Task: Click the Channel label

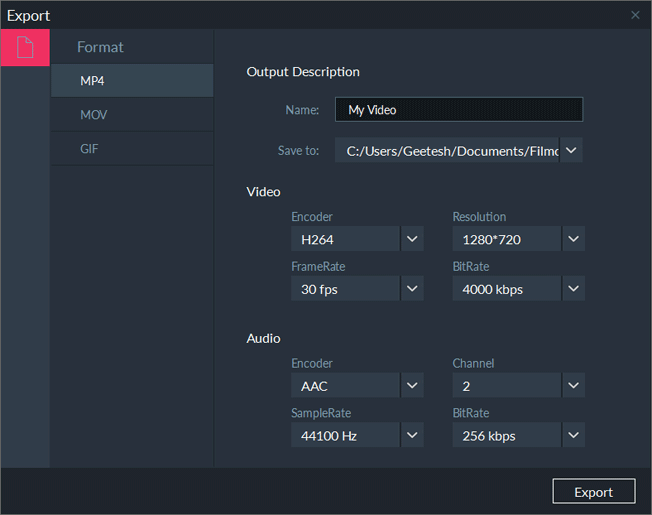Action: 473,364
